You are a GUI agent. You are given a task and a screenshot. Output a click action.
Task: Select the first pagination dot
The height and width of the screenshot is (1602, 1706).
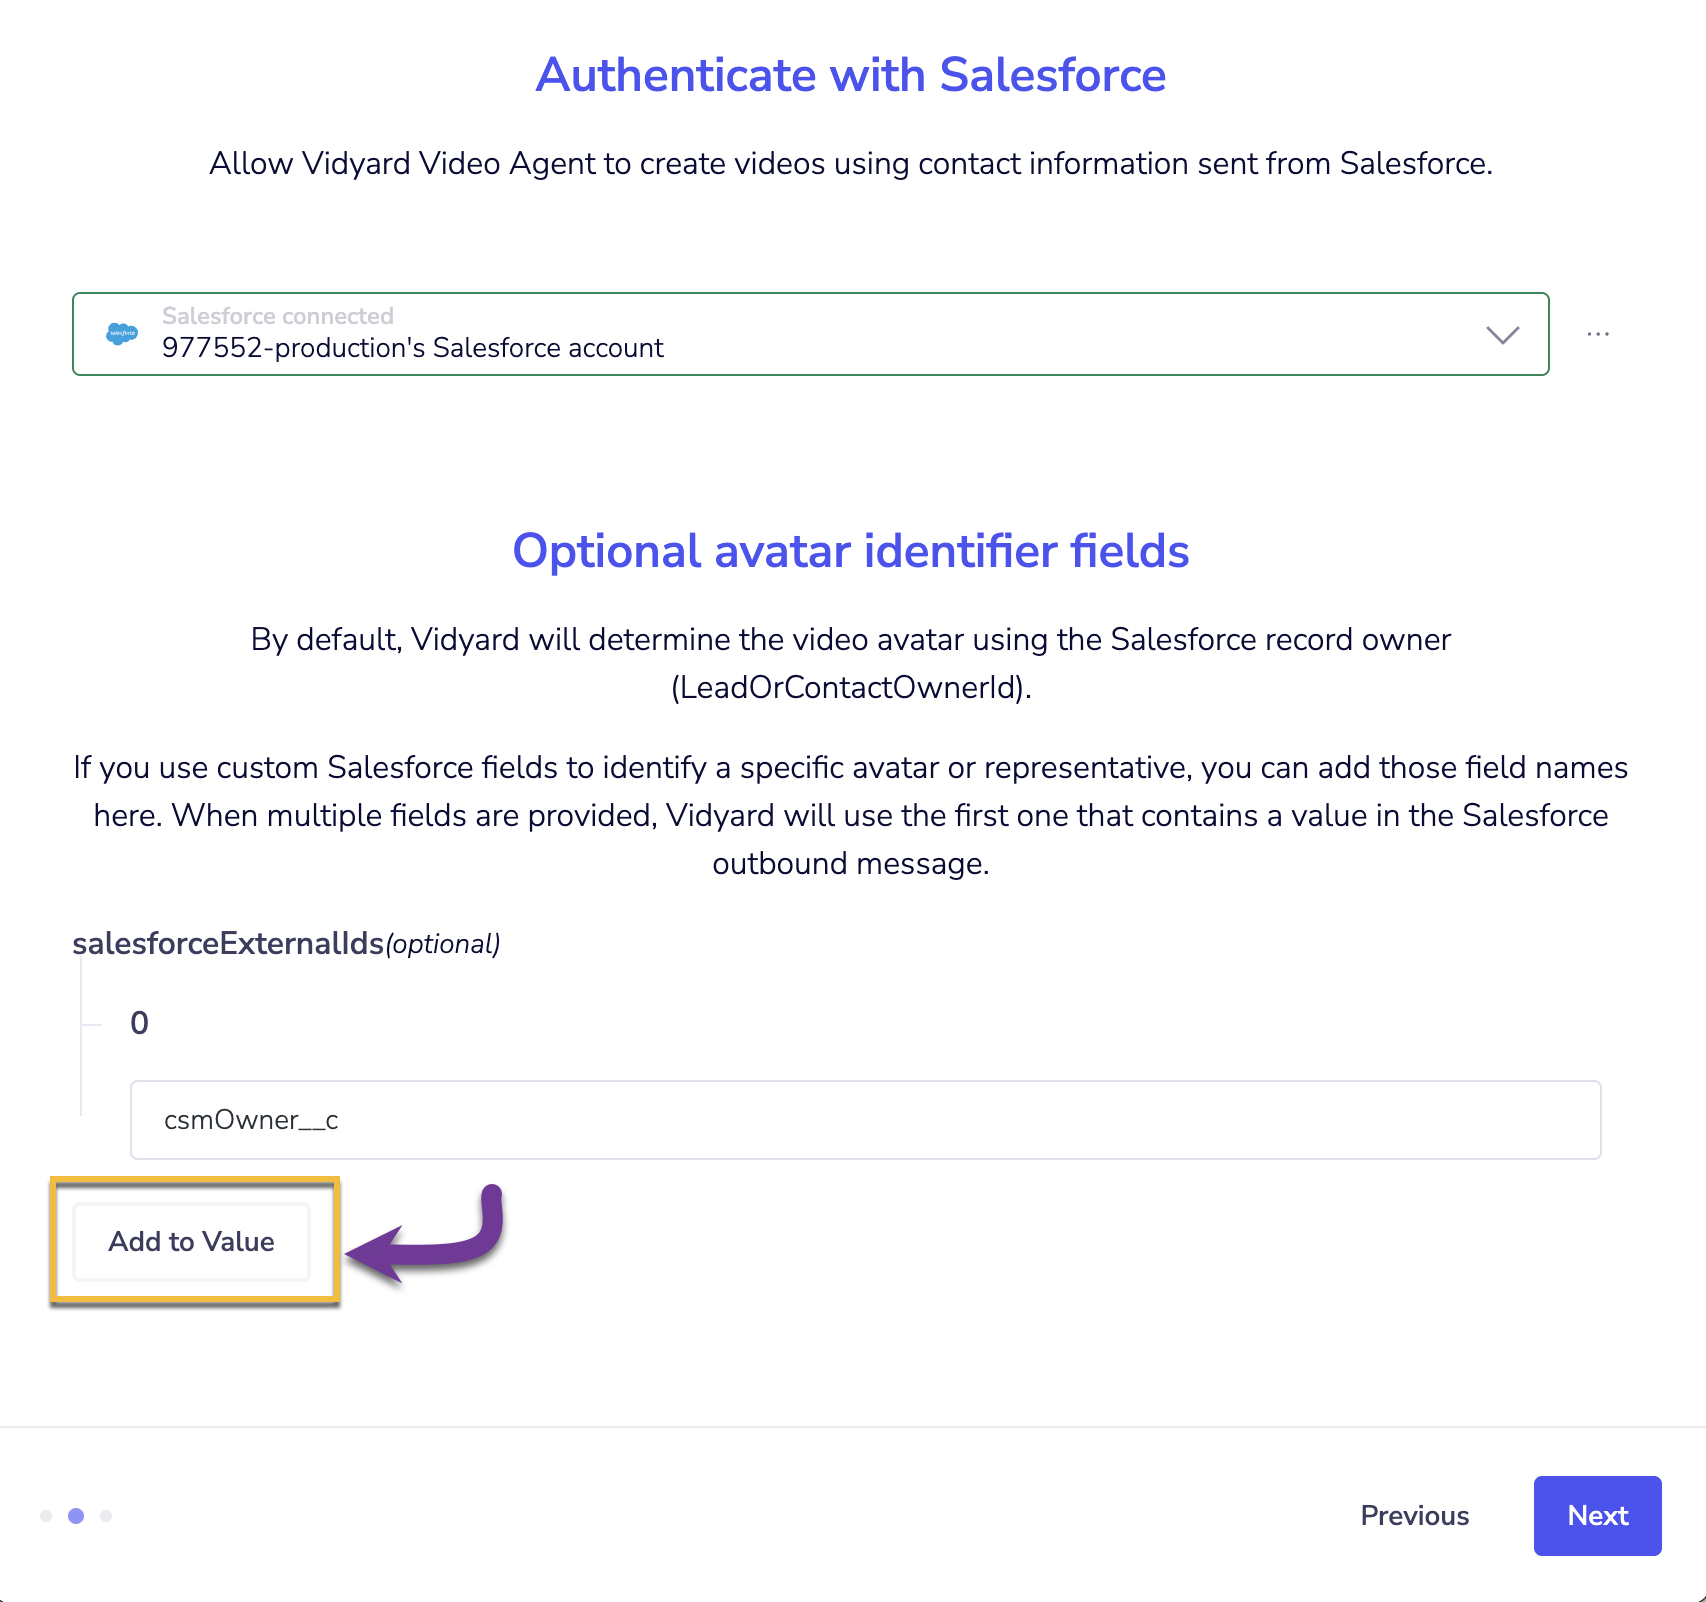[45, 1514]
